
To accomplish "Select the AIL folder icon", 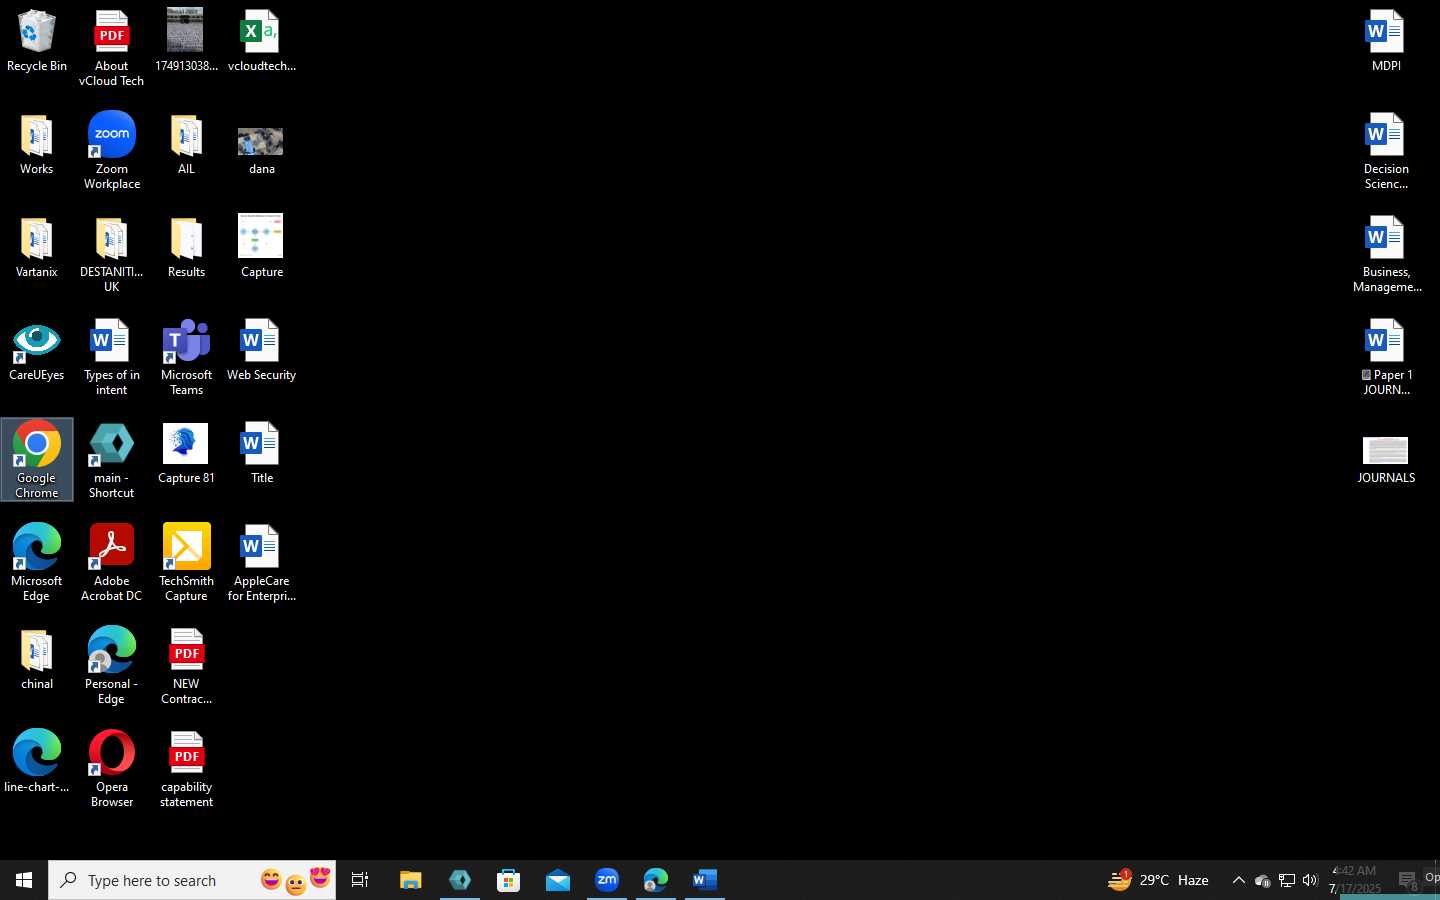I will (186, 145).
